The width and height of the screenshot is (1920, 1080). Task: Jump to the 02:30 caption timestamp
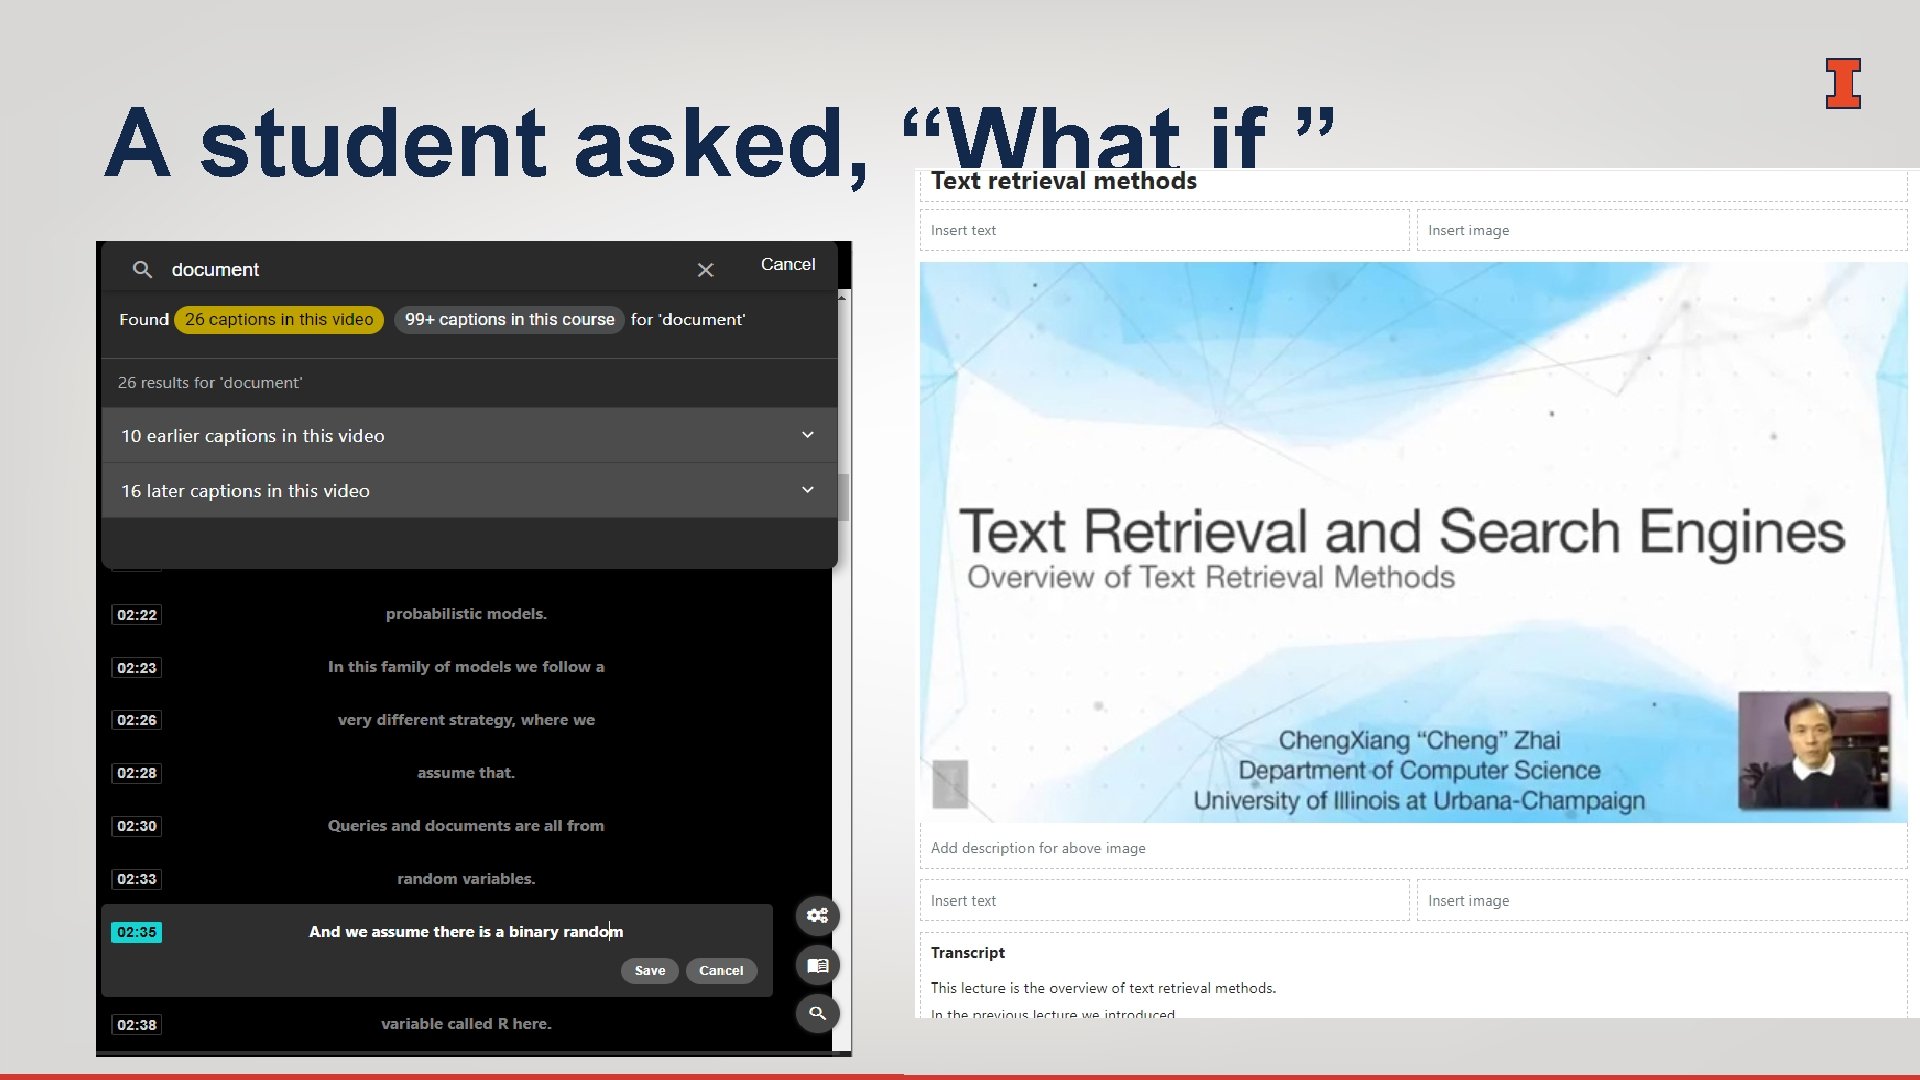(136, 825)
